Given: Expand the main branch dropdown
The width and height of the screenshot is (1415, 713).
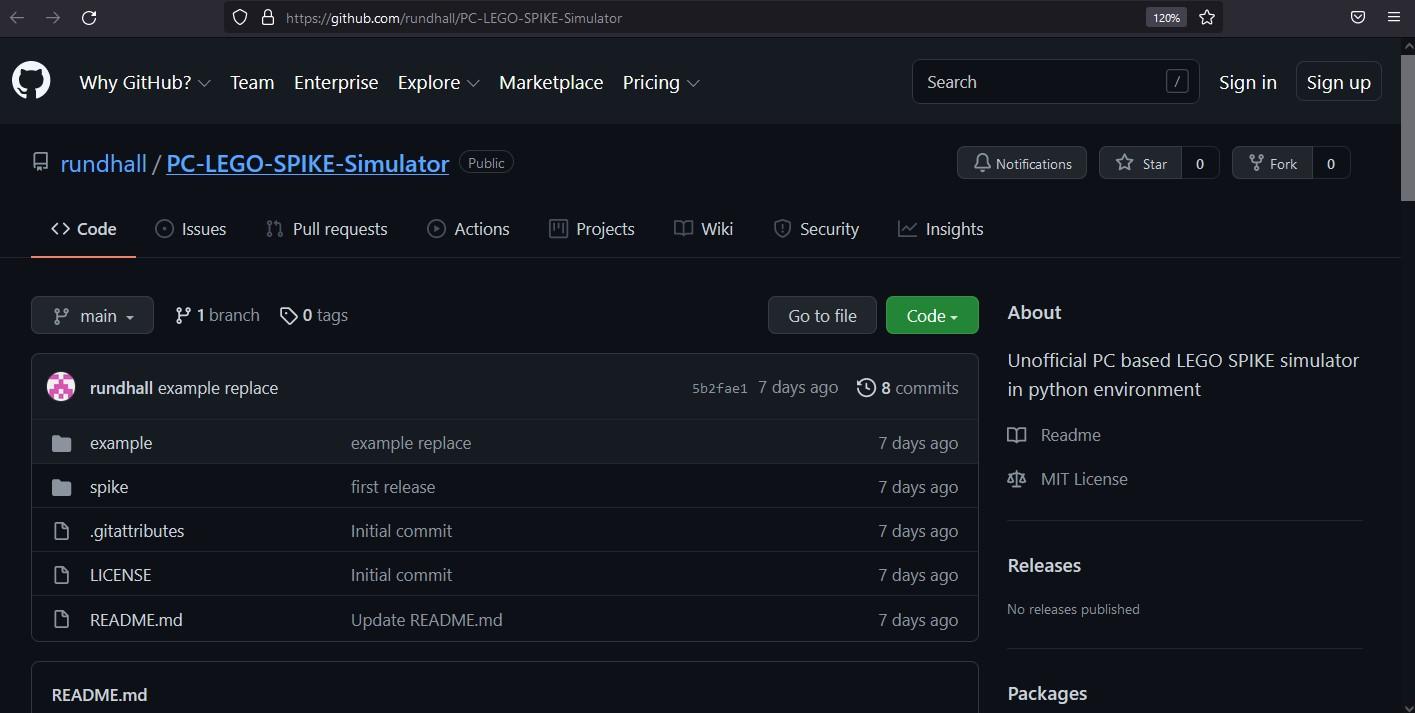Looking at the screenshot, I should pyautogui.click(x=92, y=315).
